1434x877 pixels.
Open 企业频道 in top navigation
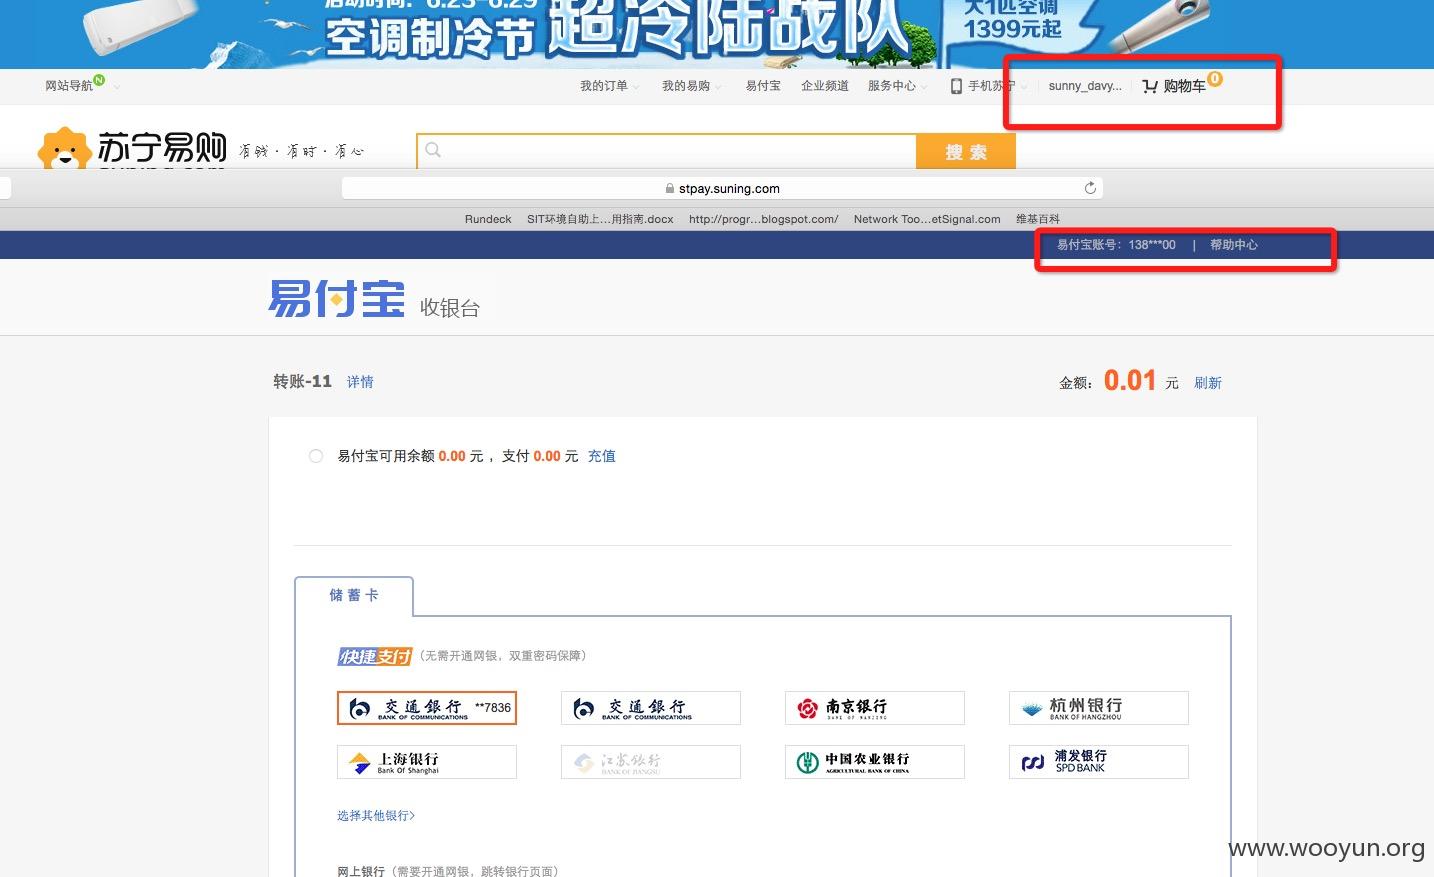pos(825,86)
